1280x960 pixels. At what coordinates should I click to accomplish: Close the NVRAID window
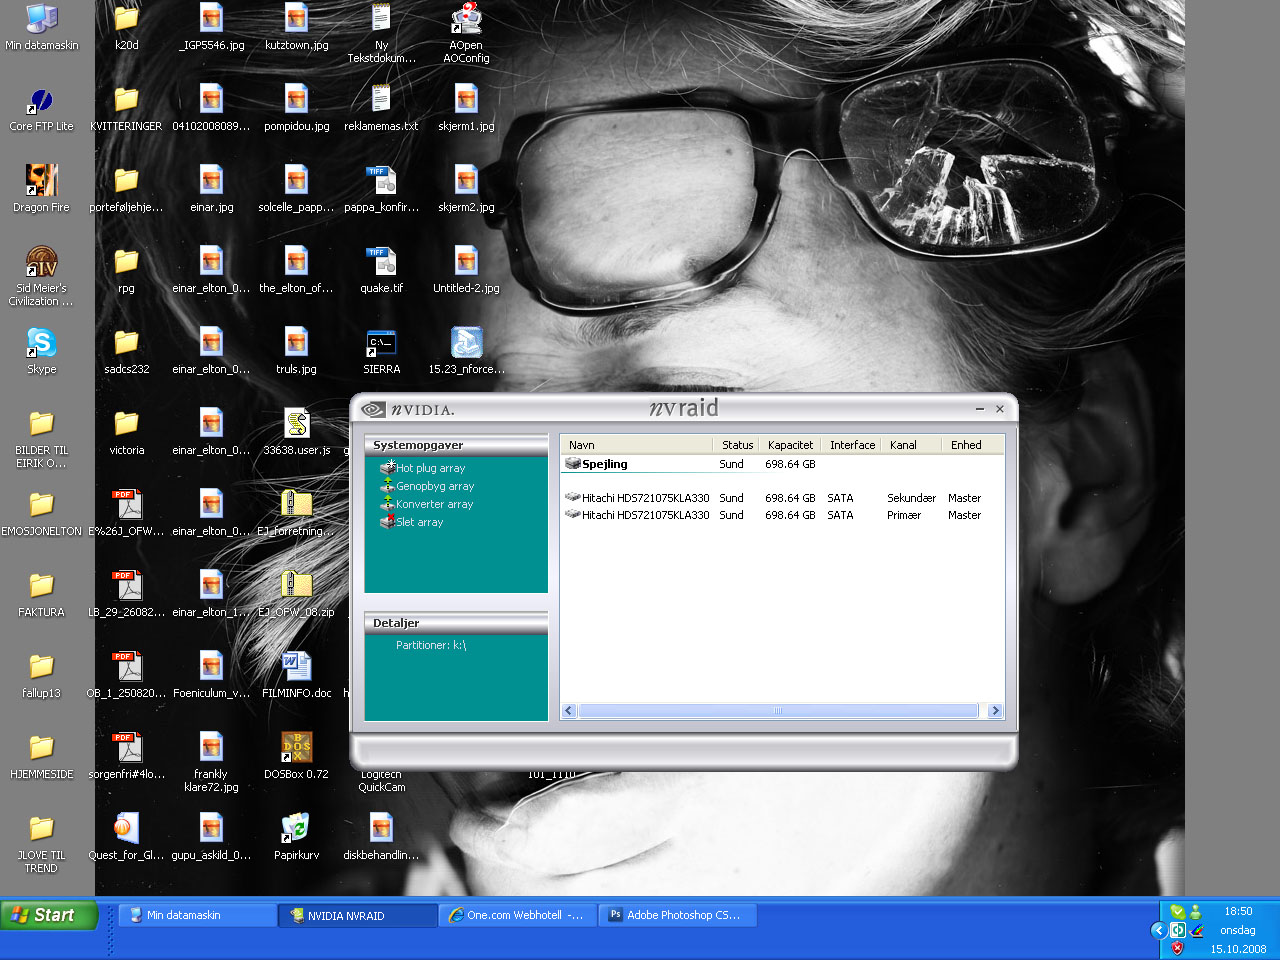coord(1000,409)
